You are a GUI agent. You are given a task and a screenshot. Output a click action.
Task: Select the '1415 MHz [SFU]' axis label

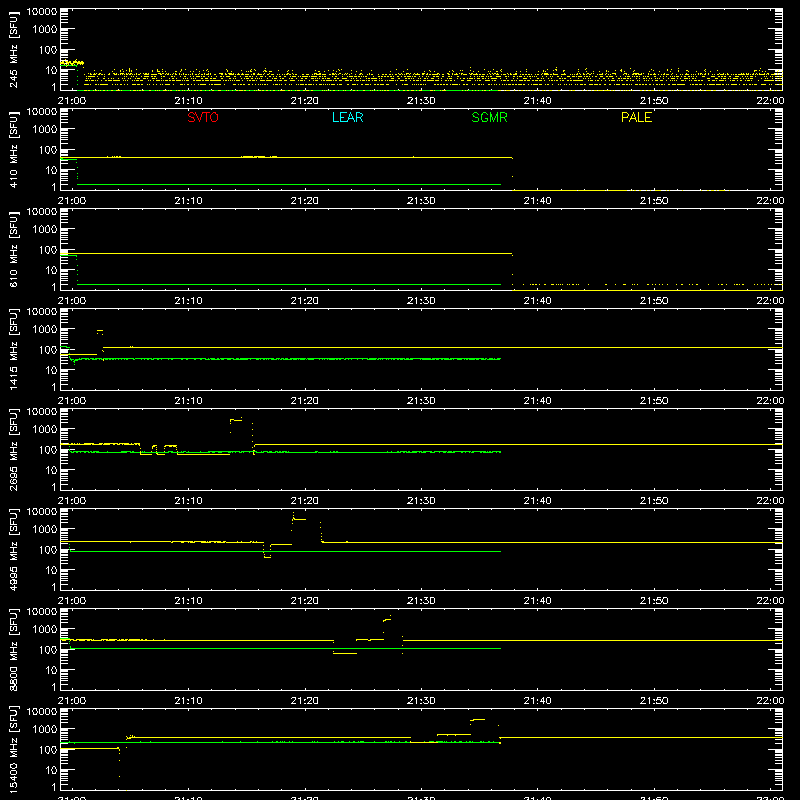click(13, 349)
